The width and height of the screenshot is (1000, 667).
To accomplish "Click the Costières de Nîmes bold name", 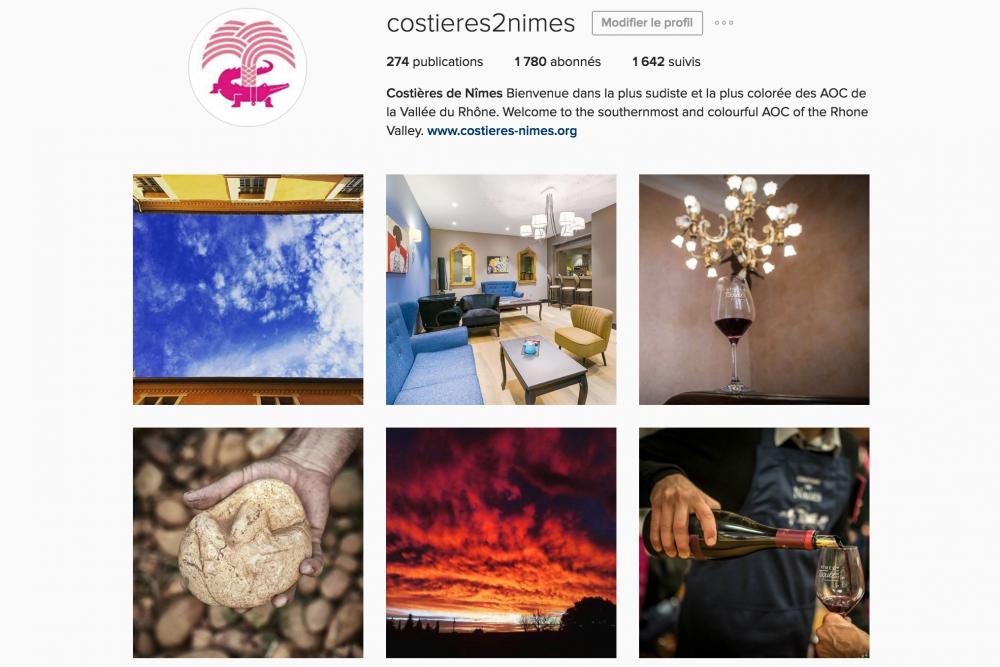I will [445, 93].
